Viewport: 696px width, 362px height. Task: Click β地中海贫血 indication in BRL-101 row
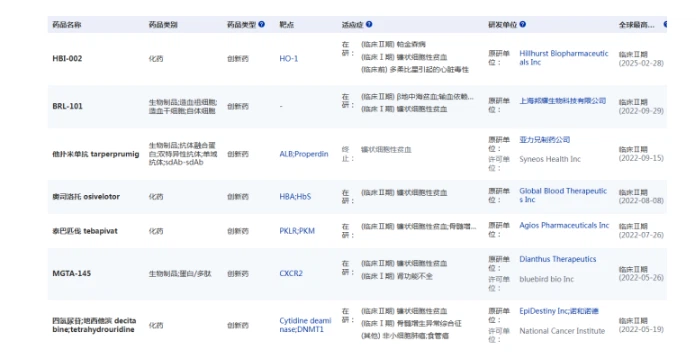click(416, 97)
